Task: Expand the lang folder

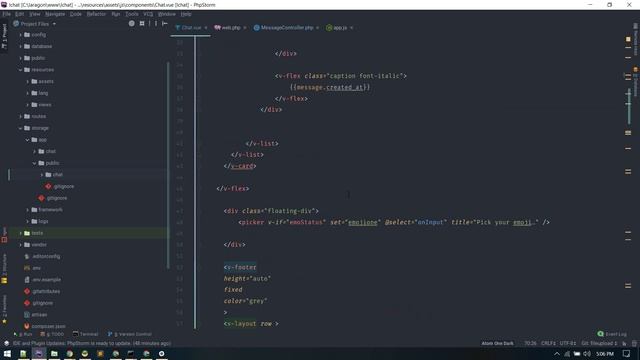Action: coord(28,93)
